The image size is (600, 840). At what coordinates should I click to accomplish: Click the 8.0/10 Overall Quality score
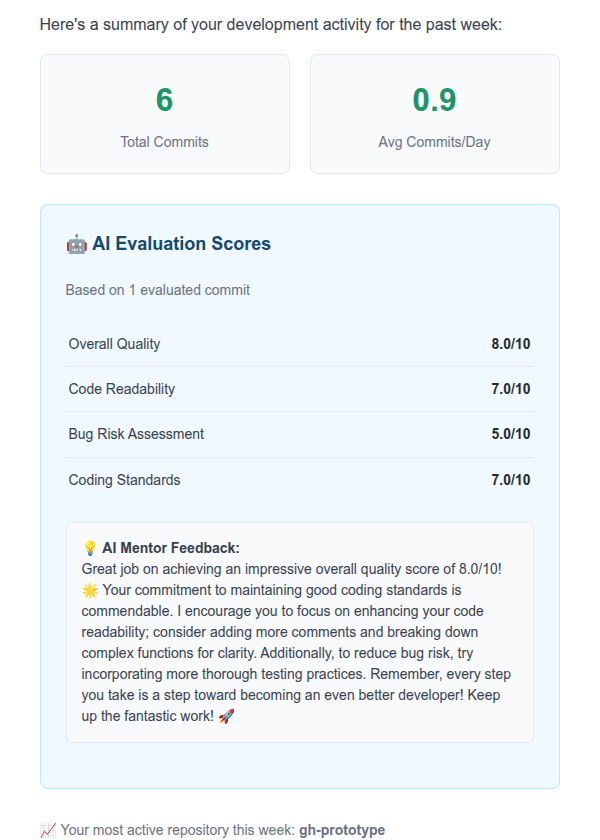coord(511,344)
